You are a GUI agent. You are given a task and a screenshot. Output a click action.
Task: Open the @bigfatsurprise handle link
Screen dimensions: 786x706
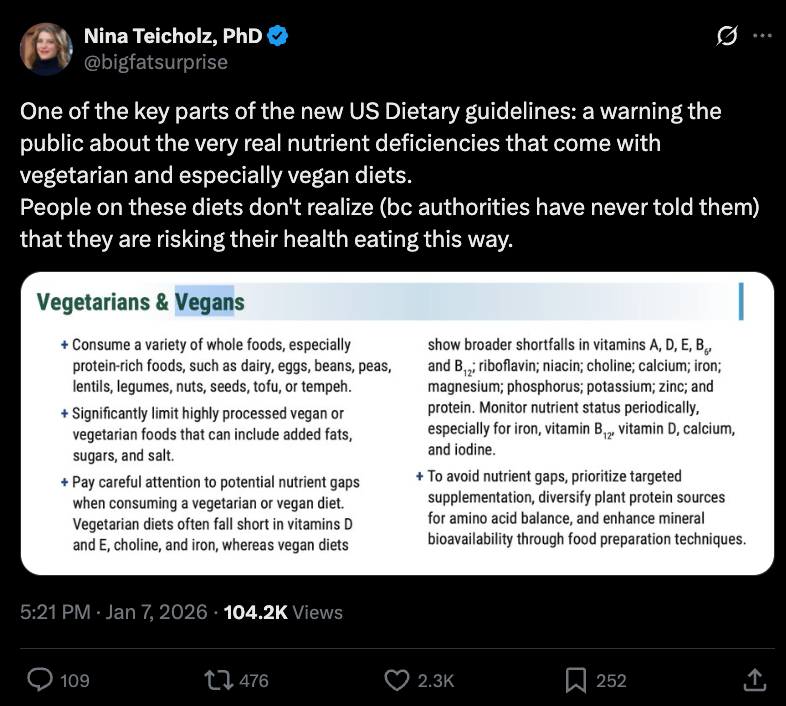point(156,62)
